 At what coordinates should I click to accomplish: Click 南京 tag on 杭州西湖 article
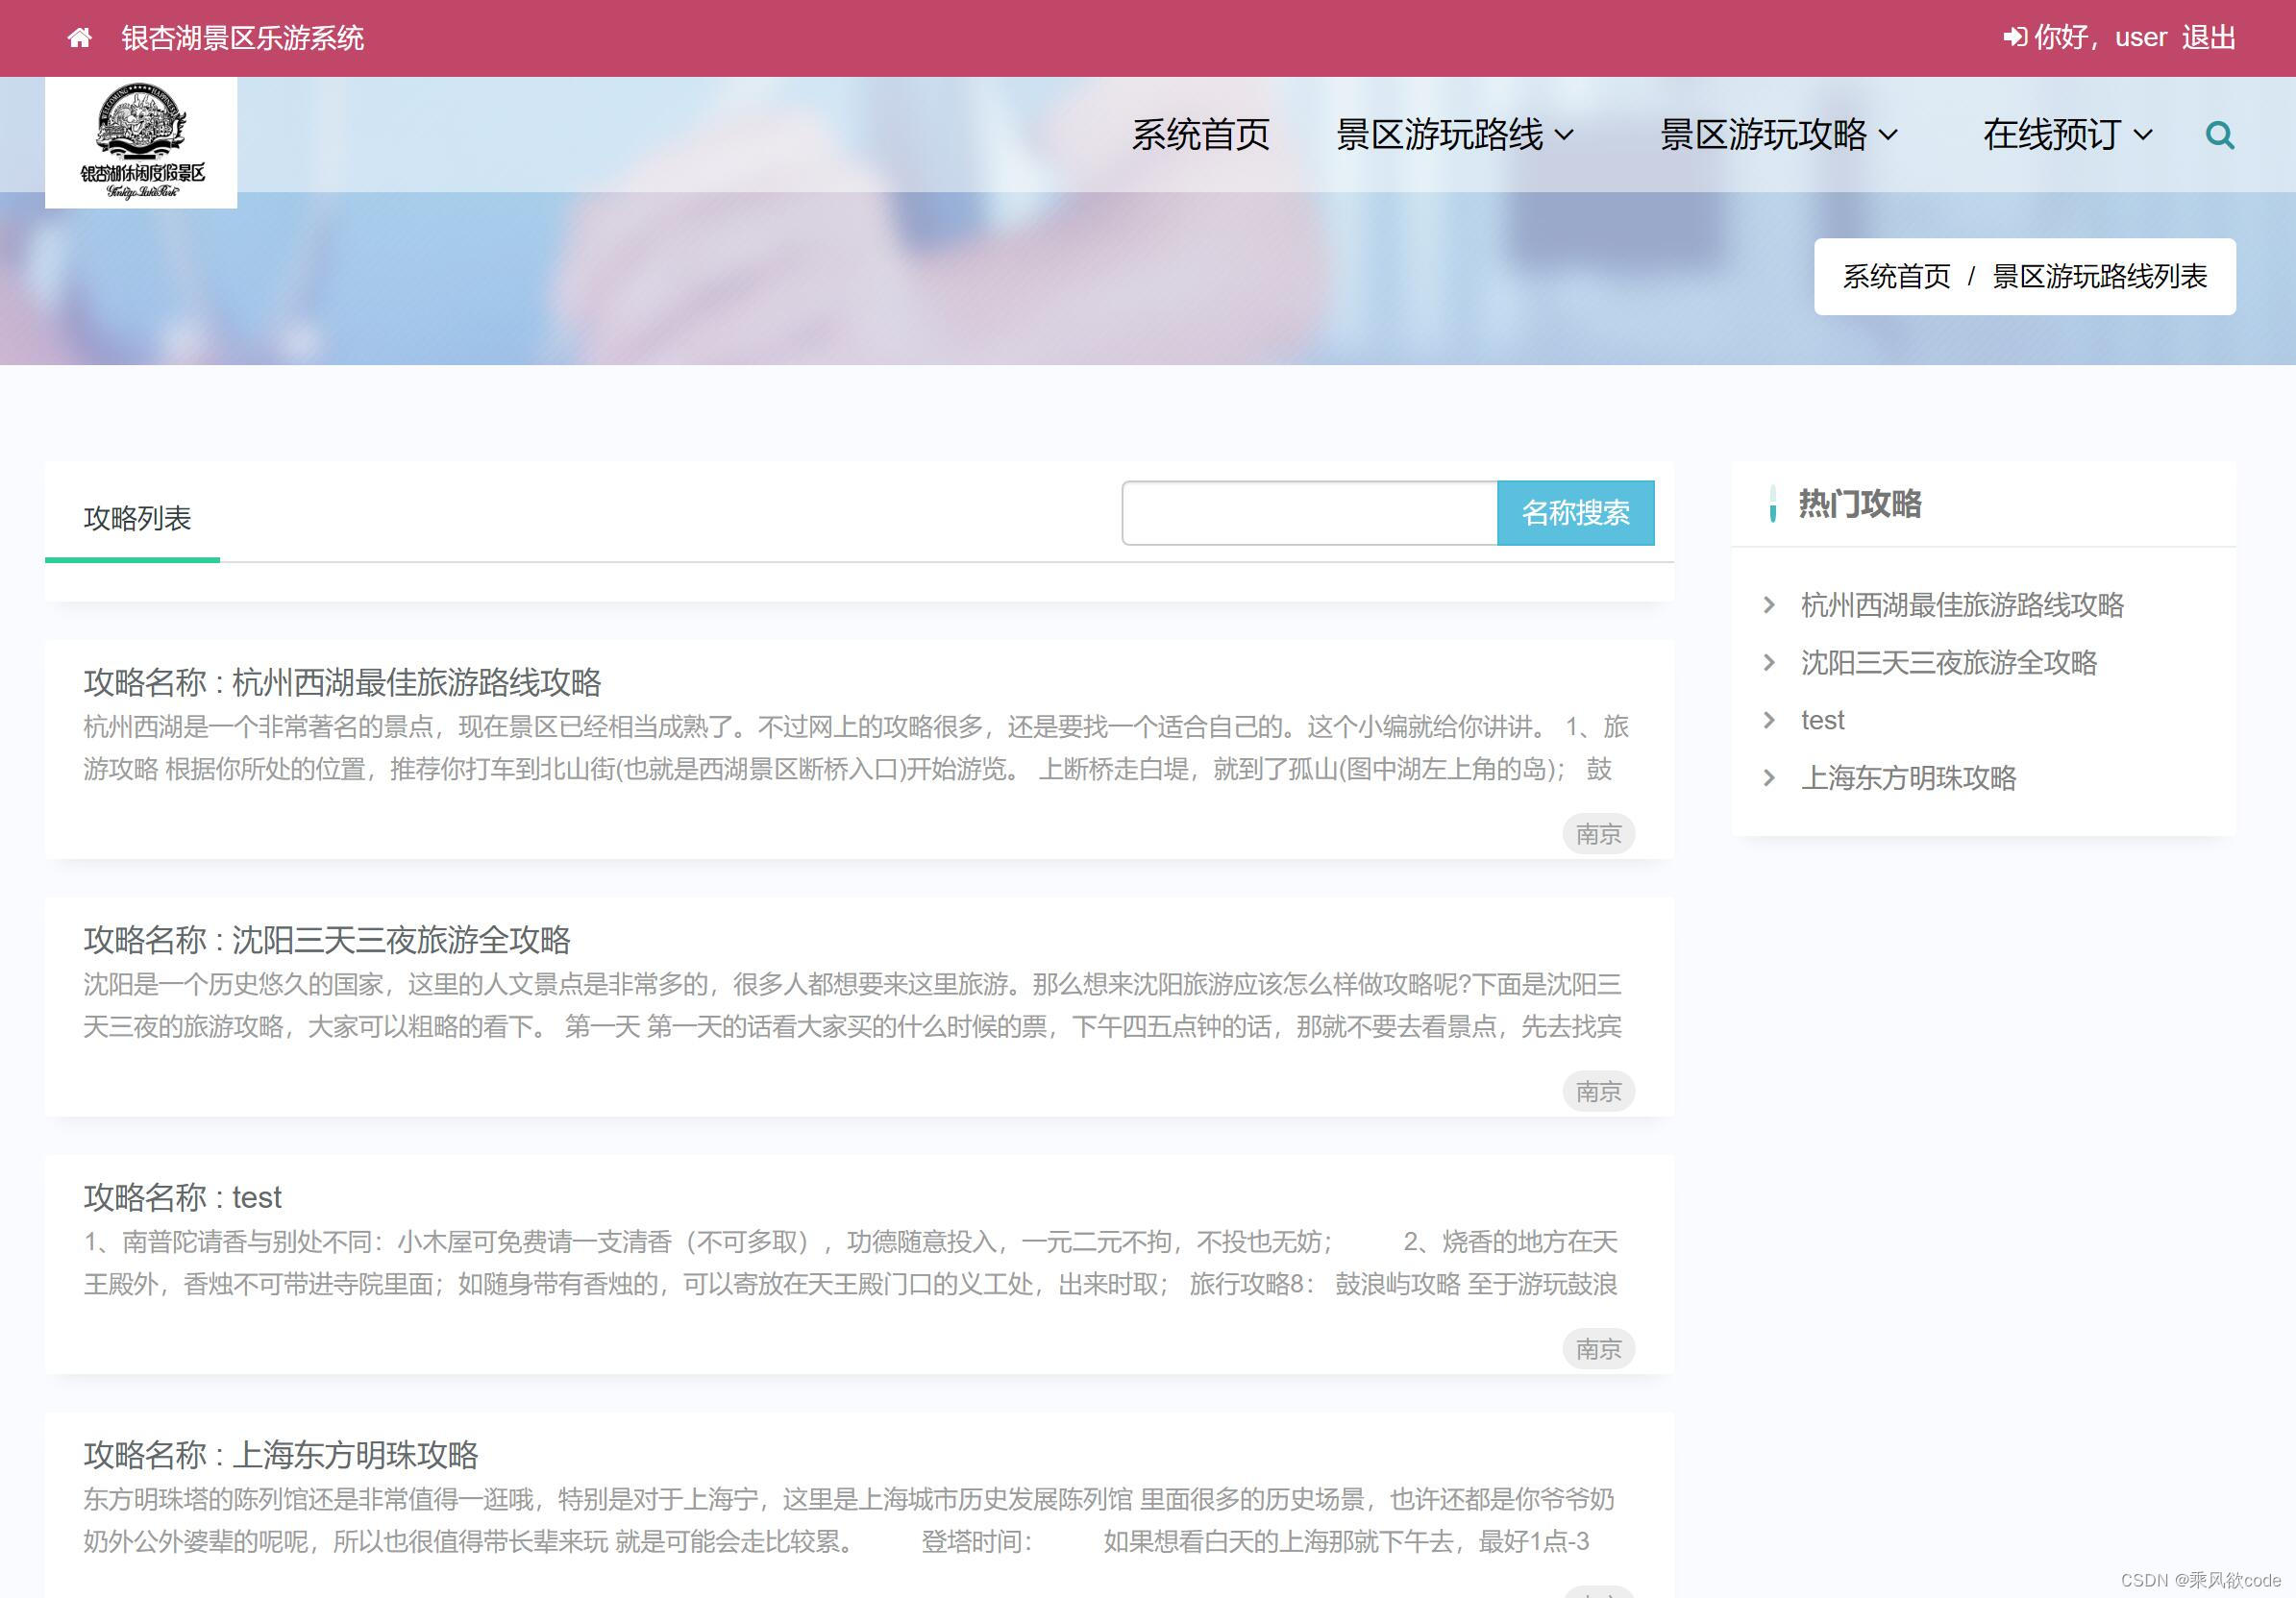tap(1597, 834)
